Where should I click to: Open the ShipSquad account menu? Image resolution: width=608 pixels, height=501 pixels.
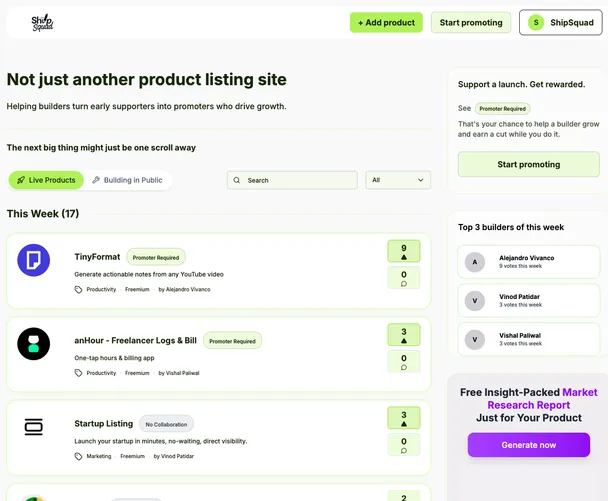(x=561, y=22)
